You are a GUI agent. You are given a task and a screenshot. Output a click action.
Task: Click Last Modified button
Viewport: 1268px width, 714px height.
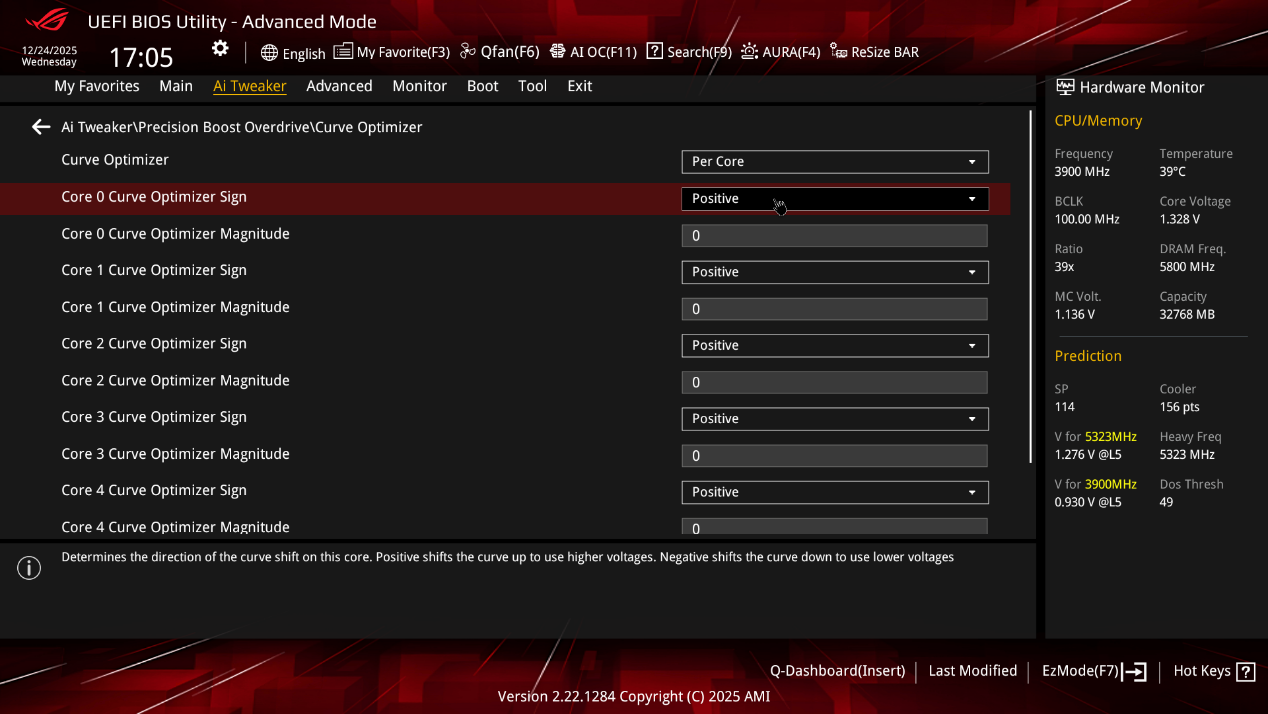(x=972, y=671)
